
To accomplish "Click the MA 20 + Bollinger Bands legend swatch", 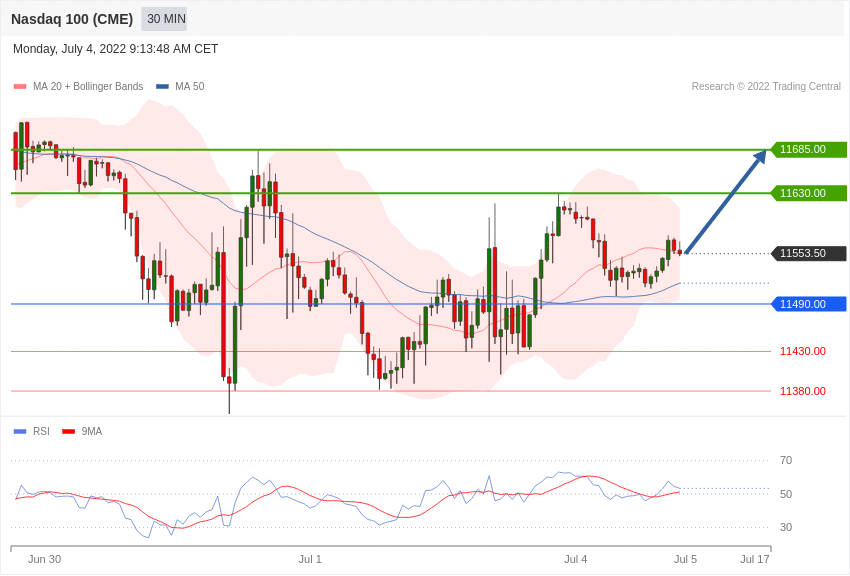I will (x=20, y=87).
